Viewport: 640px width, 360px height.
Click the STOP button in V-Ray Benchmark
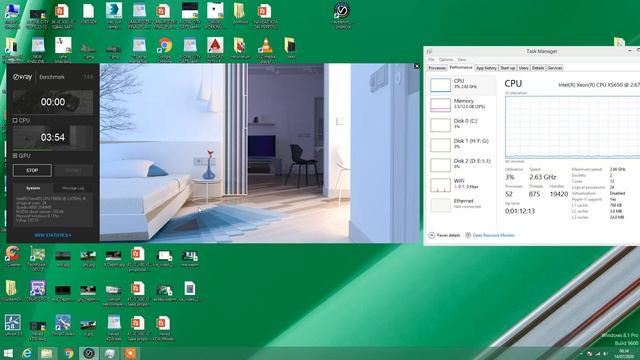click(32, 170)
